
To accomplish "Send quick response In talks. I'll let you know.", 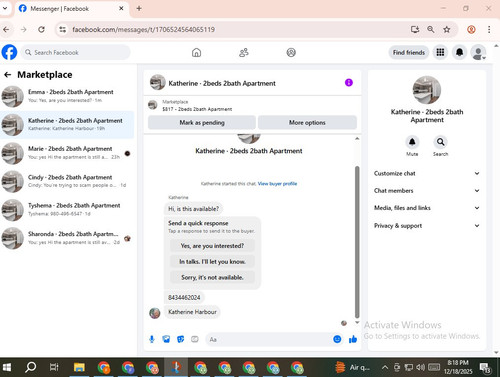I will [x=212, y=261].
